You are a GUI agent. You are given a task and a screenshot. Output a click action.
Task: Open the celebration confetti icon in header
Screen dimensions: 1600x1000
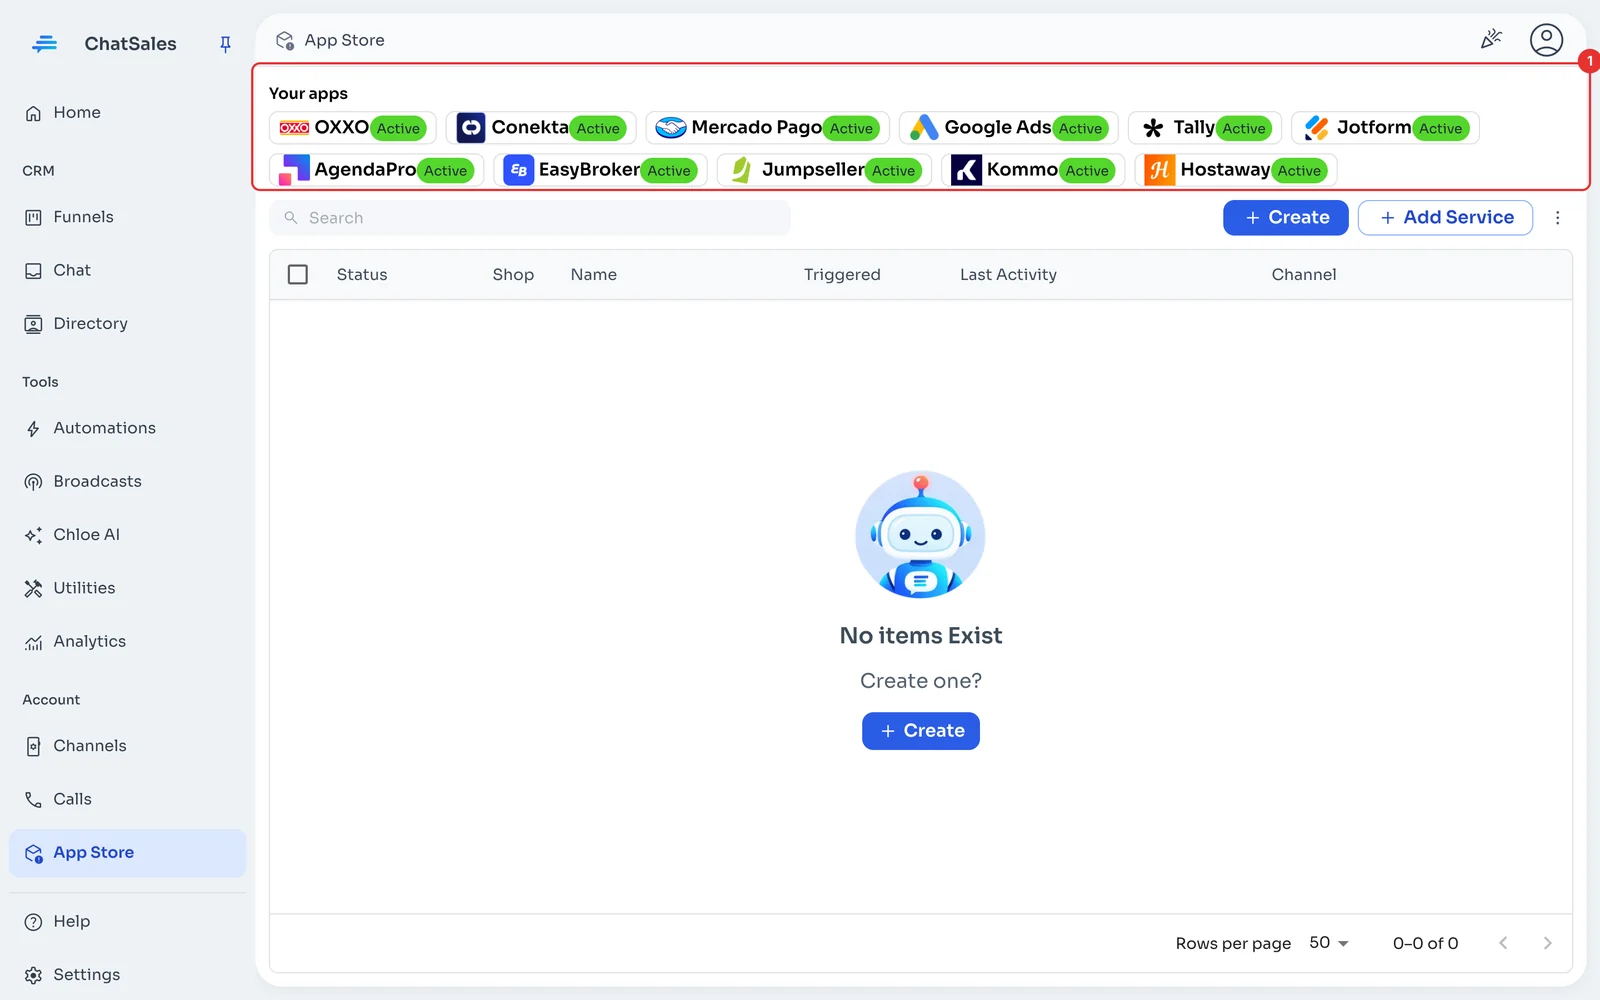click(1491, 40)
